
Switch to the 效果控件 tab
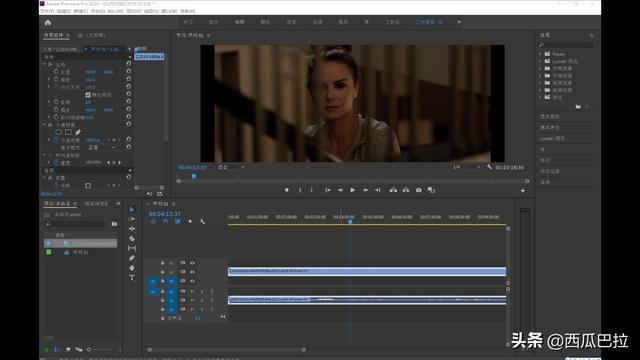57,36
